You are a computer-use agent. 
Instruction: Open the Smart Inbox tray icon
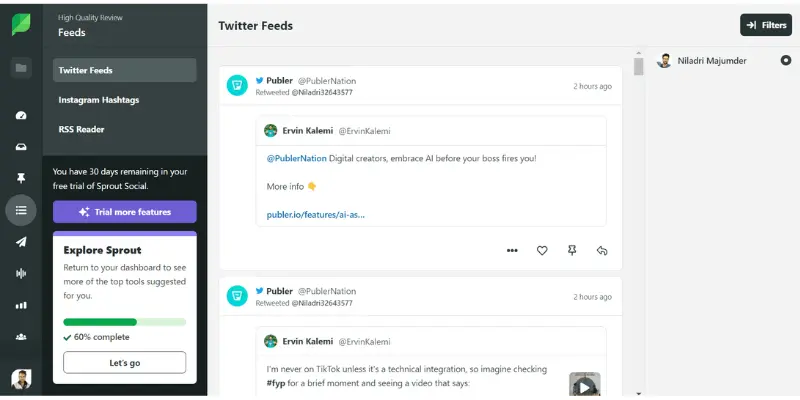[x=21, y=147]
